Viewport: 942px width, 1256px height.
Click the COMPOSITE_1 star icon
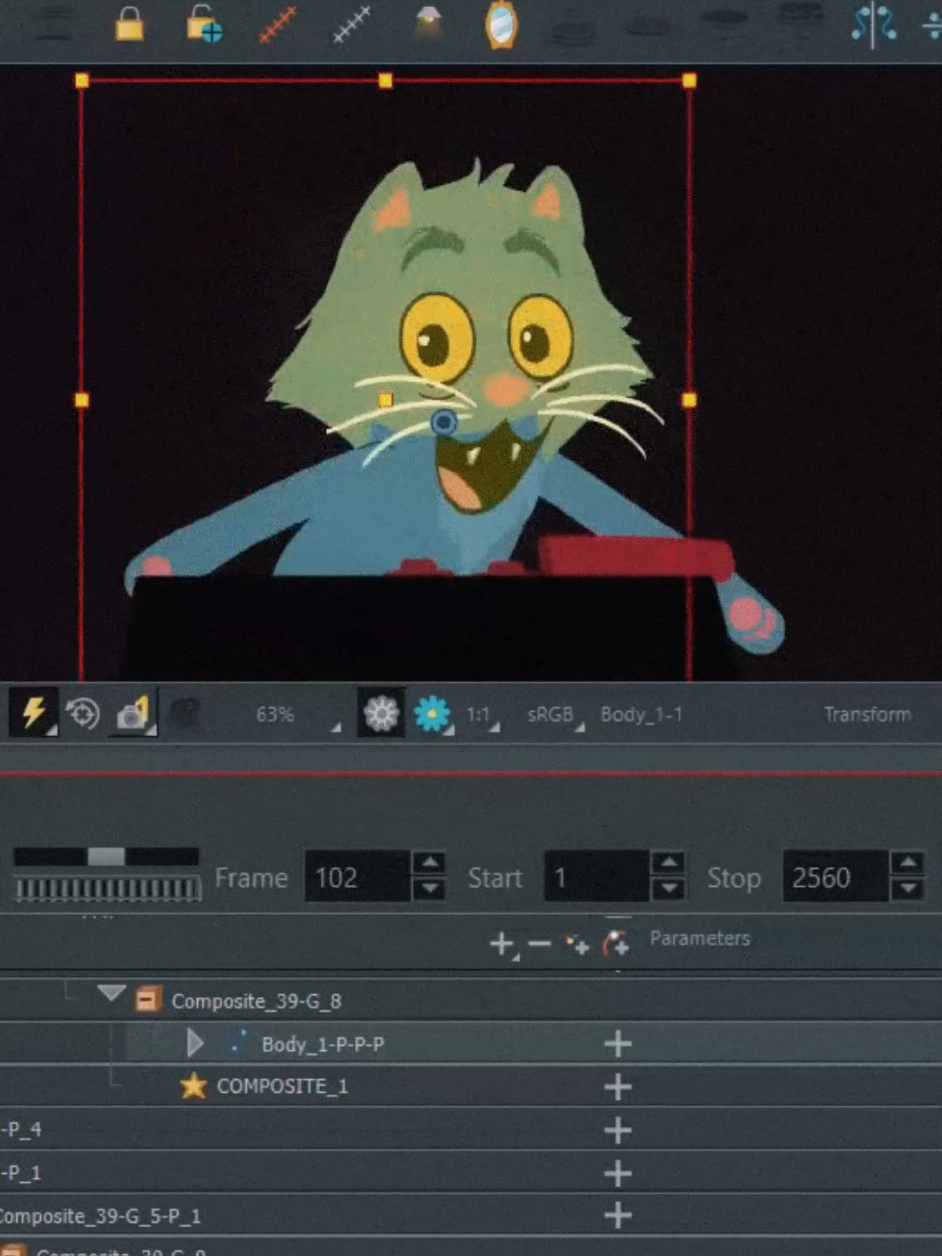click(x=193, y=1086)
